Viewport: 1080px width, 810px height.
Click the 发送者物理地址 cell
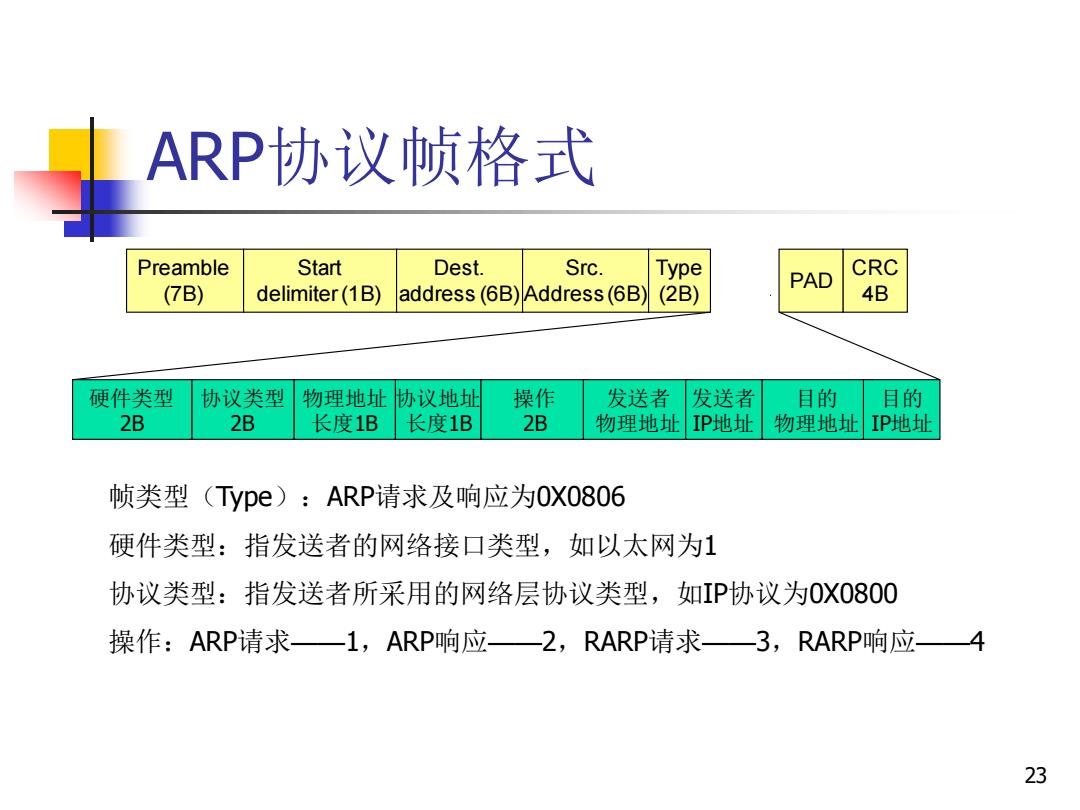(x=634, y=410)
